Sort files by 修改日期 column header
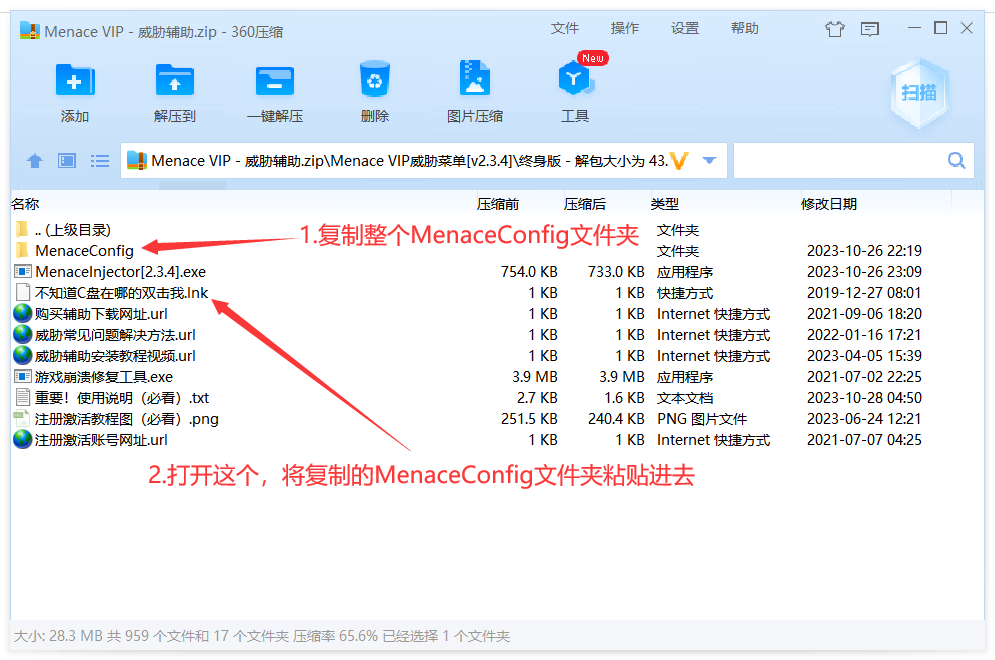Viewport: 995px width, 660px height. pos(829,204)
